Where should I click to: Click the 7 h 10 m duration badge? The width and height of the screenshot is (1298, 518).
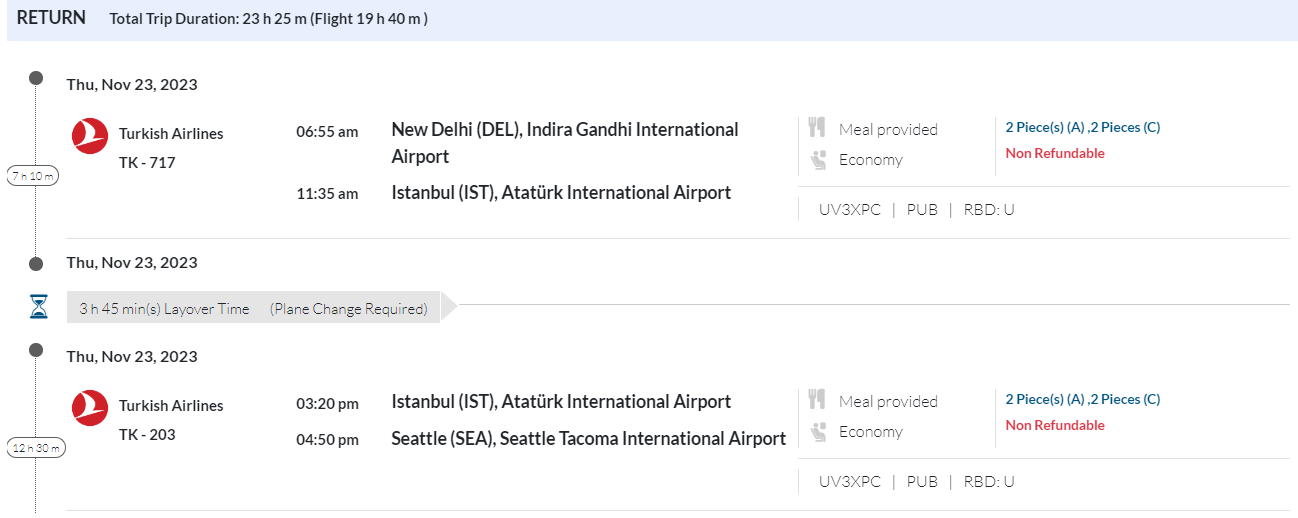click(34, 176)
